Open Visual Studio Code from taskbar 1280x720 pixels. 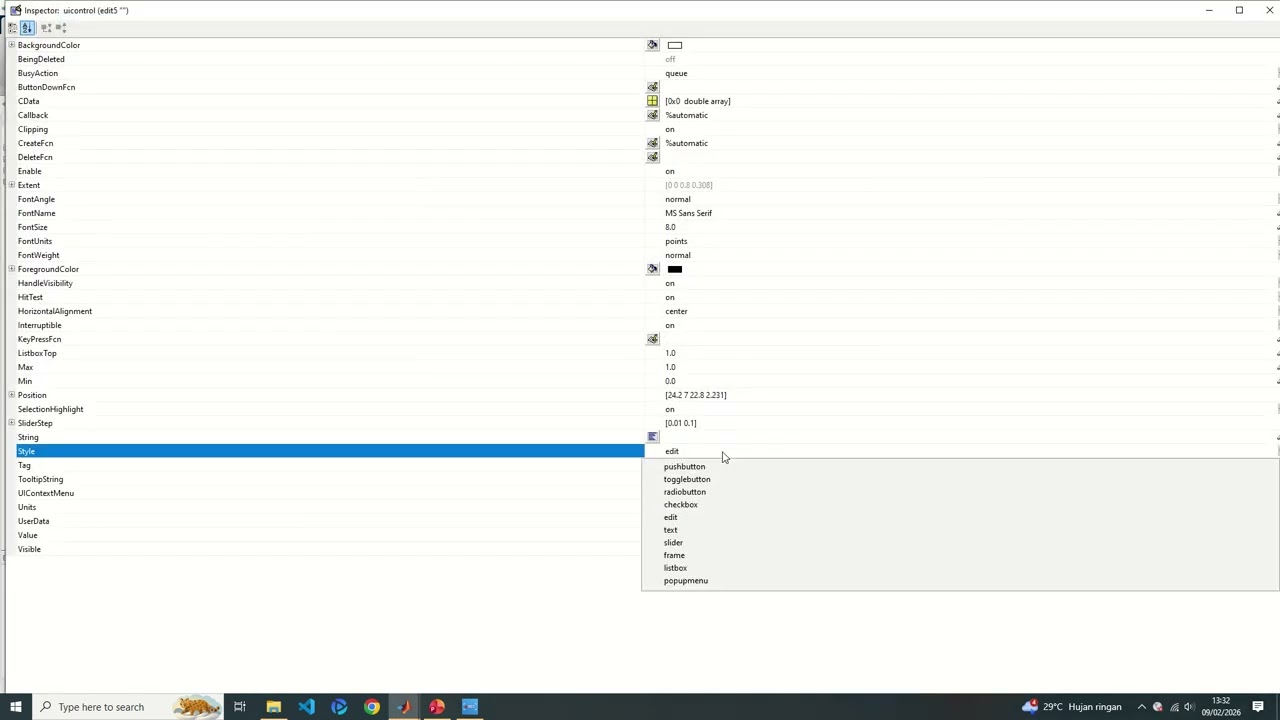click(x=306, y=707)
